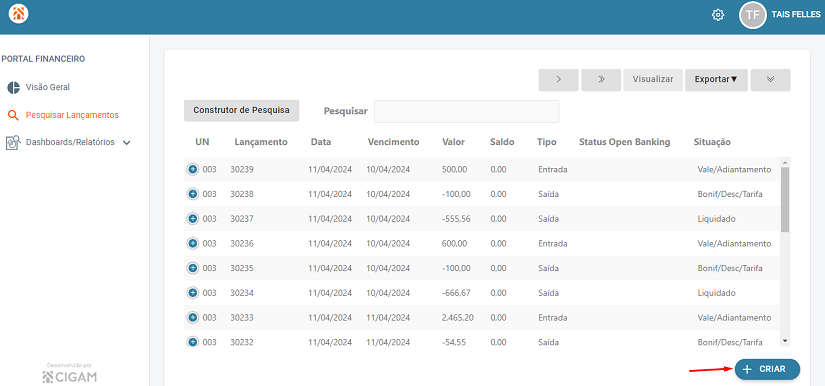Click vencimento 11/04/2024 in row 30233
Viewport: 825px width, 386px height.
coord(389,318)
